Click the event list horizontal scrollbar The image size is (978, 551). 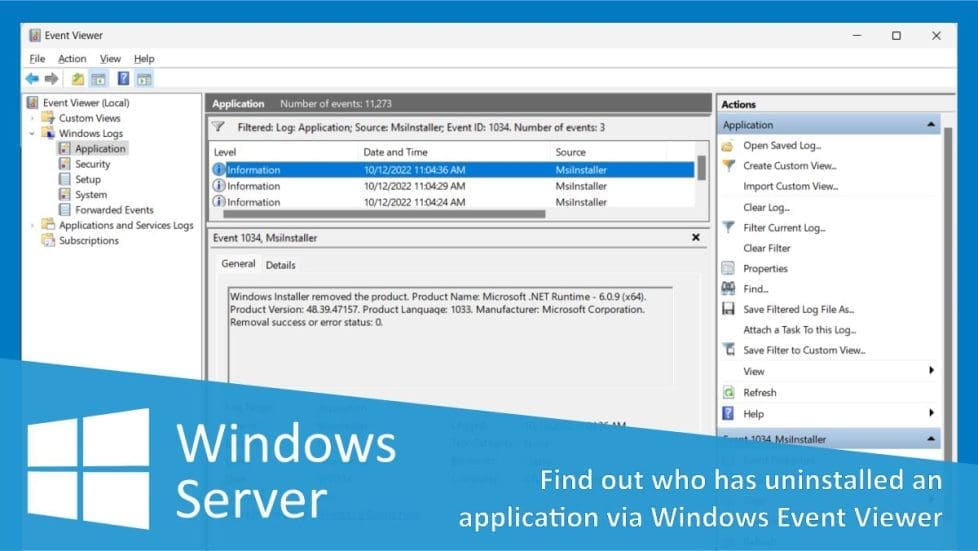coord(384,214)
